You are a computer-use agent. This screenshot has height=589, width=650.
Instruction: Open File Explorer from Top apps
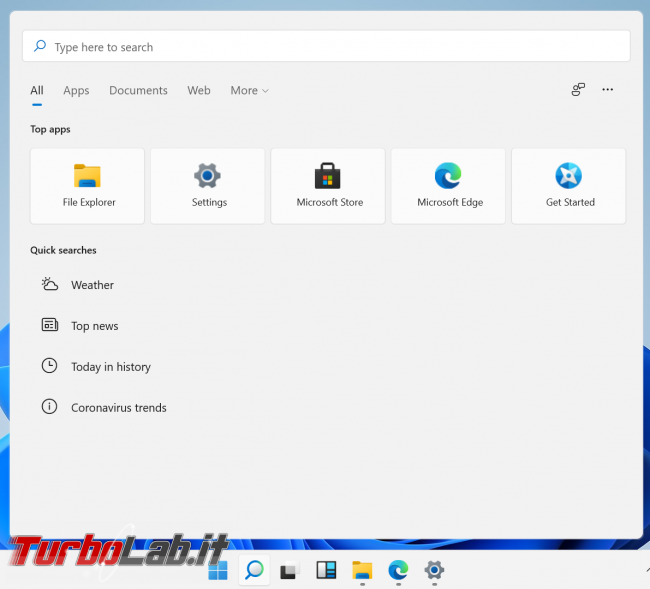coord(87,186)
